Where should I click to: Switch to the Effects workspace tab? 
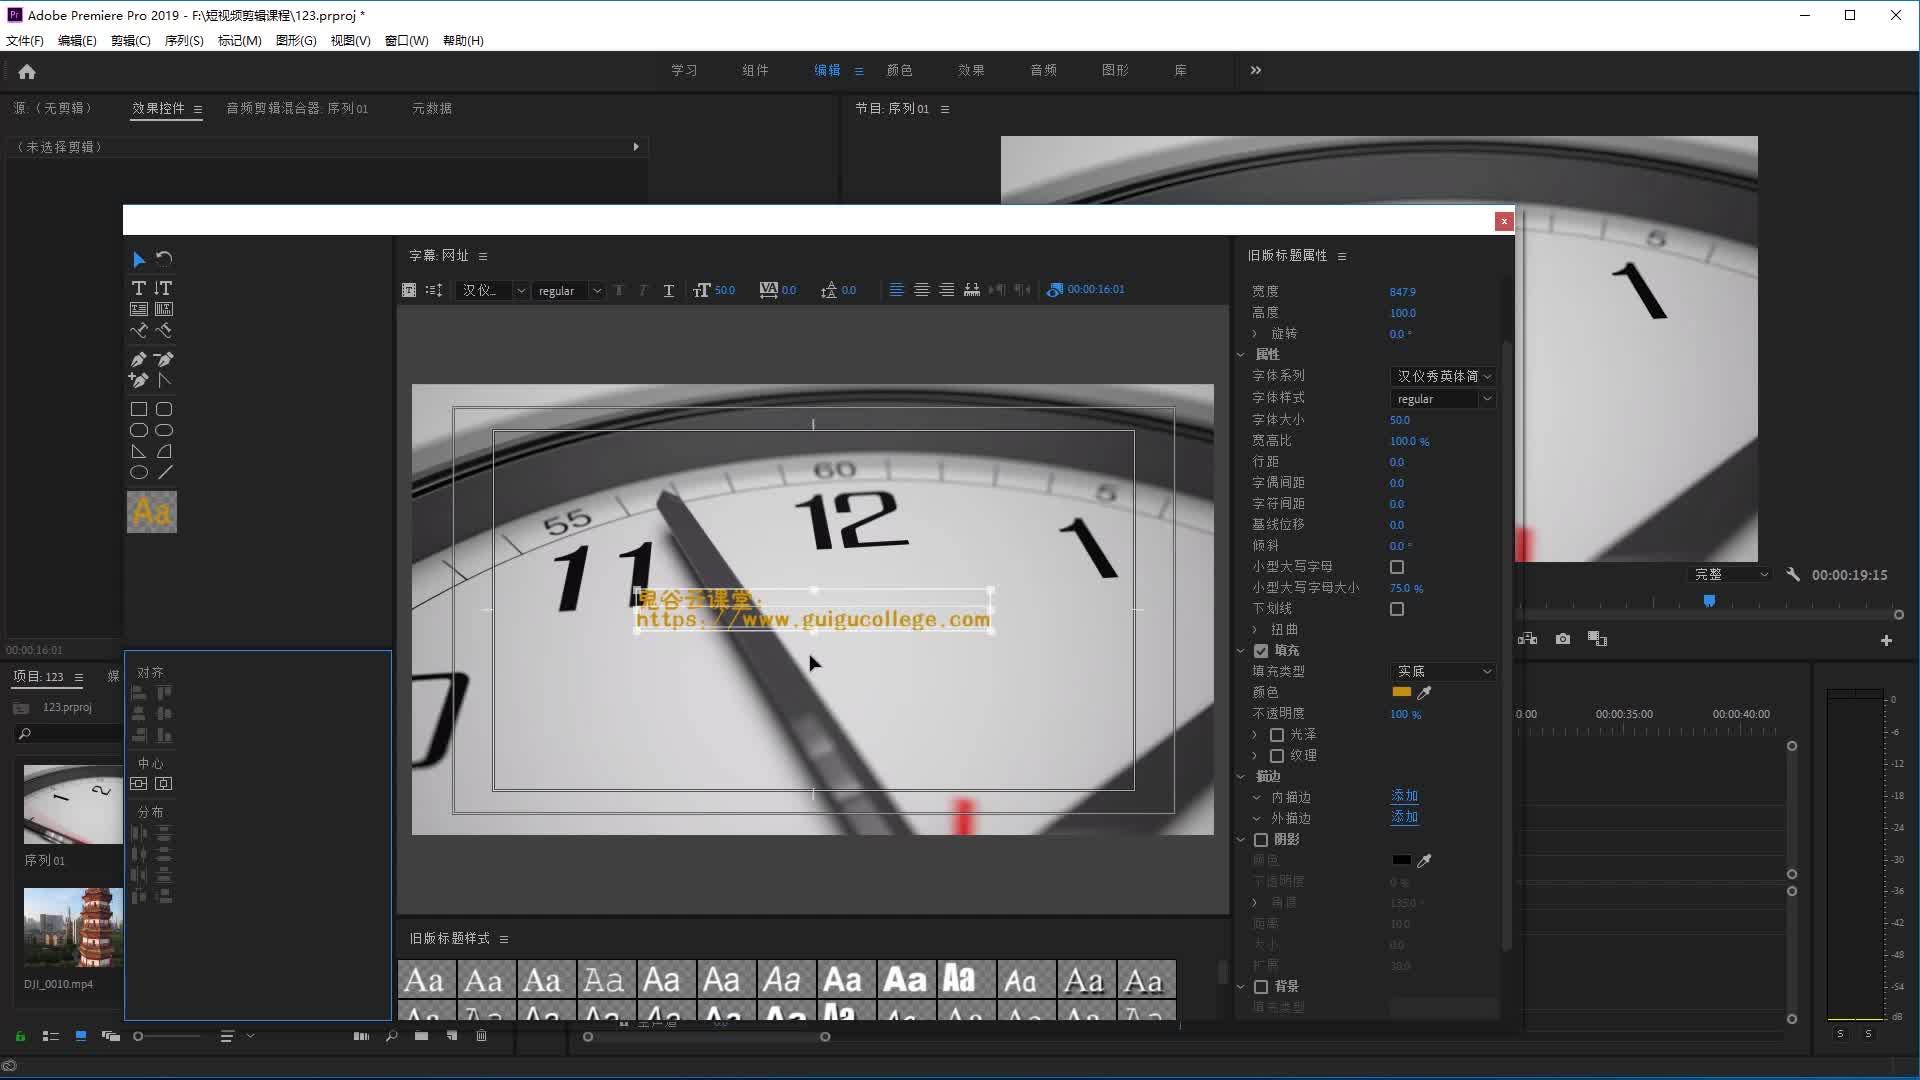click(x=971, y=71)
